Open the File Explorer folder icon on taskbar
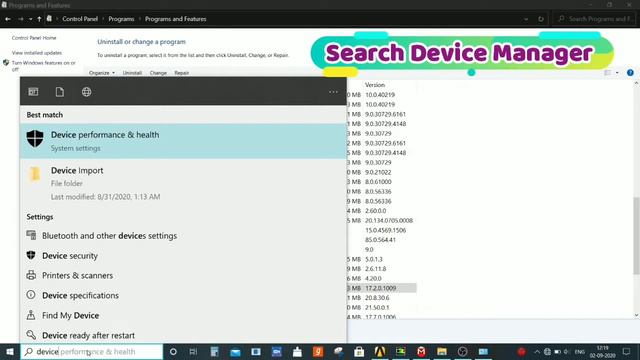 tap(442, 351)
